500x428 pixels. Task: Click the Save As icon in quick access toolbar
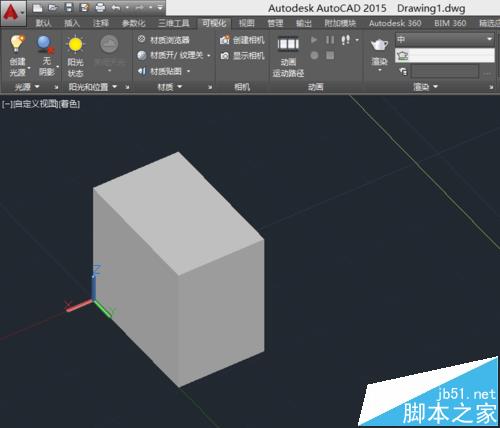(x=84, y=7)
